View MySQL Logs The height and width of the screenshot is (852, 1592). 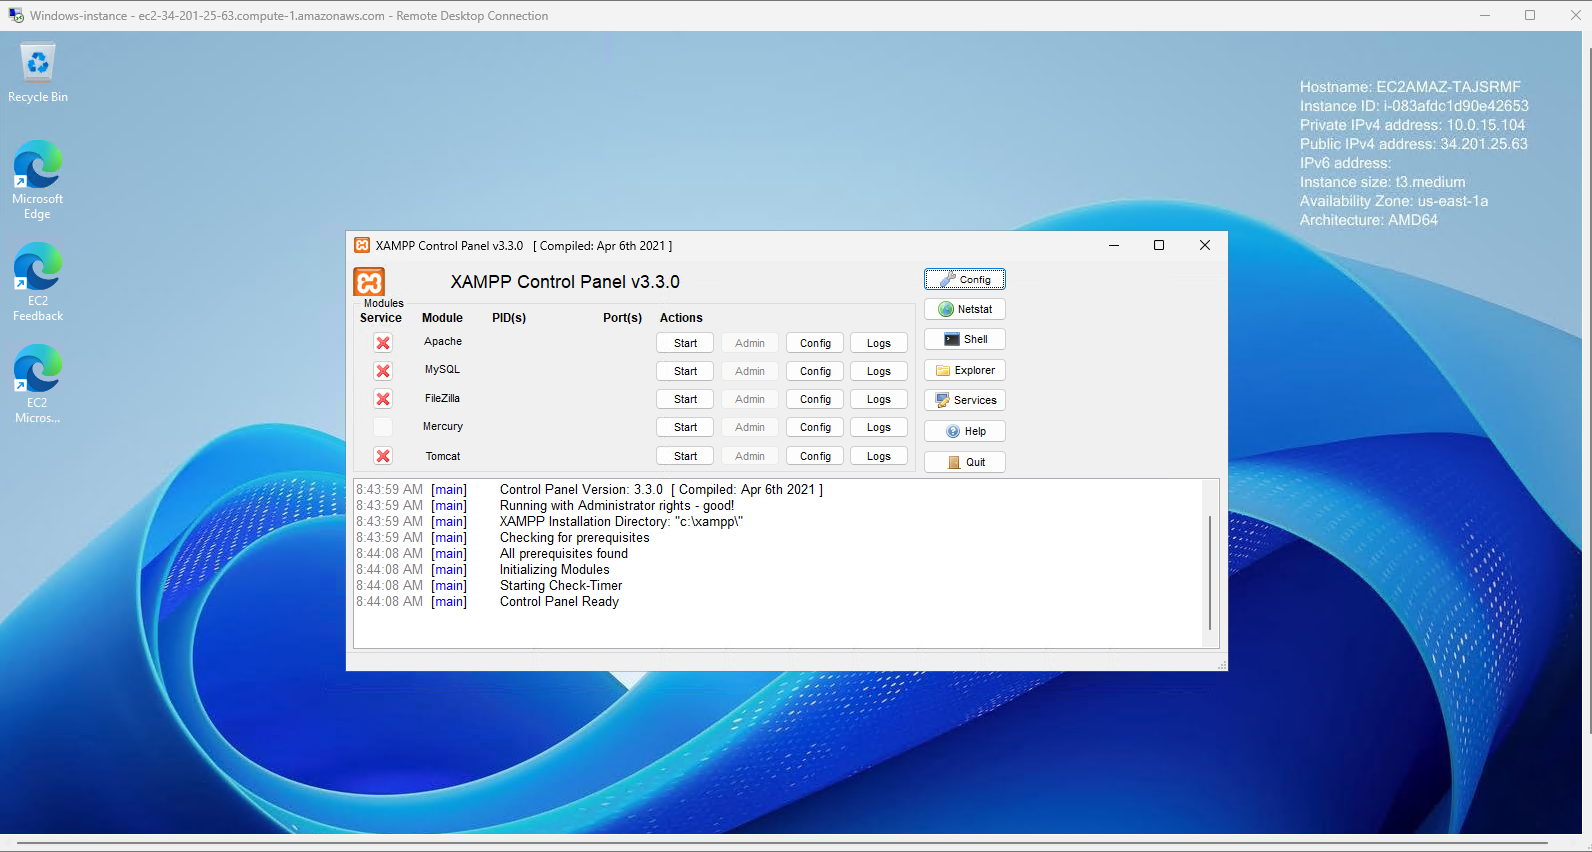879,371
